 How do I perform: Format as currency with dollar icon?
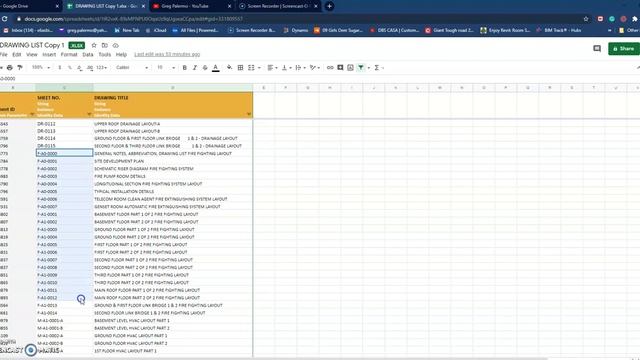[x=60, y=67]
